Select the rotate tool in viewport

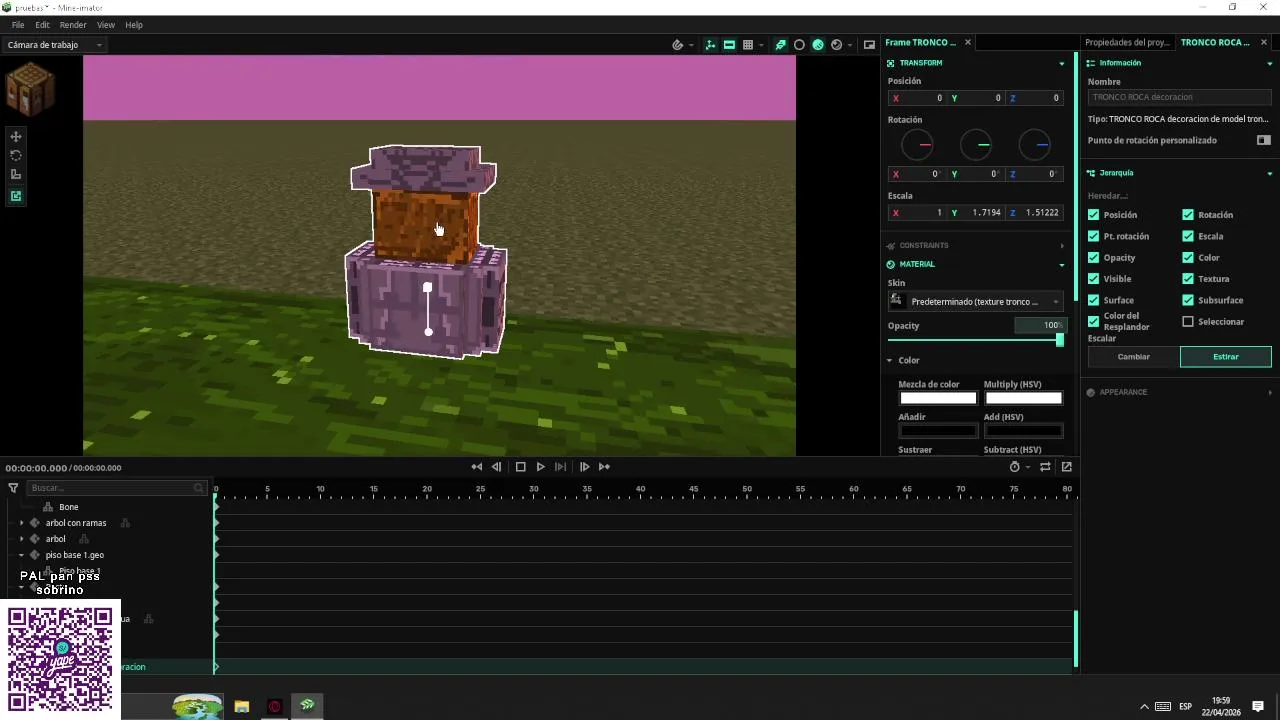(x=16, y=155)
